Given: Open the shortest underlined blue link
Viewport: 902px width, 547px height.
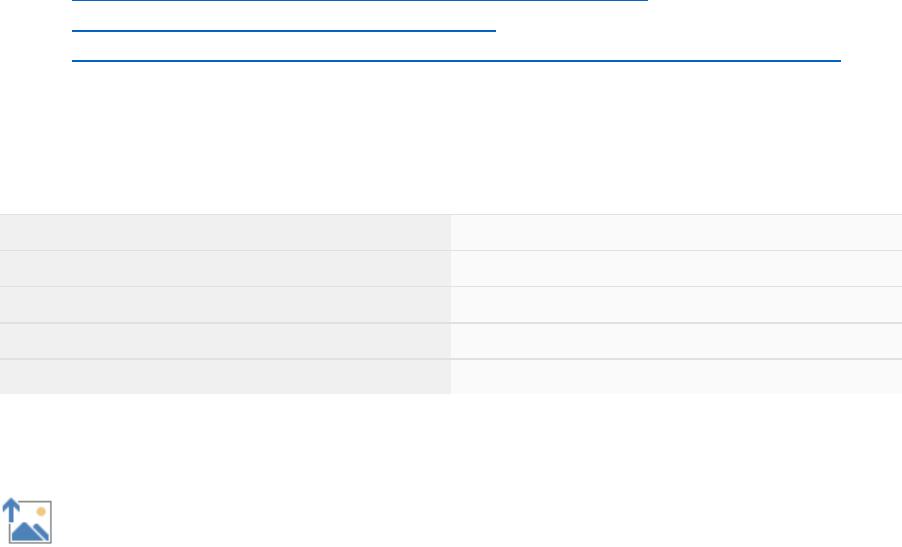Looking at the screenshot, I should click(284, 30).
